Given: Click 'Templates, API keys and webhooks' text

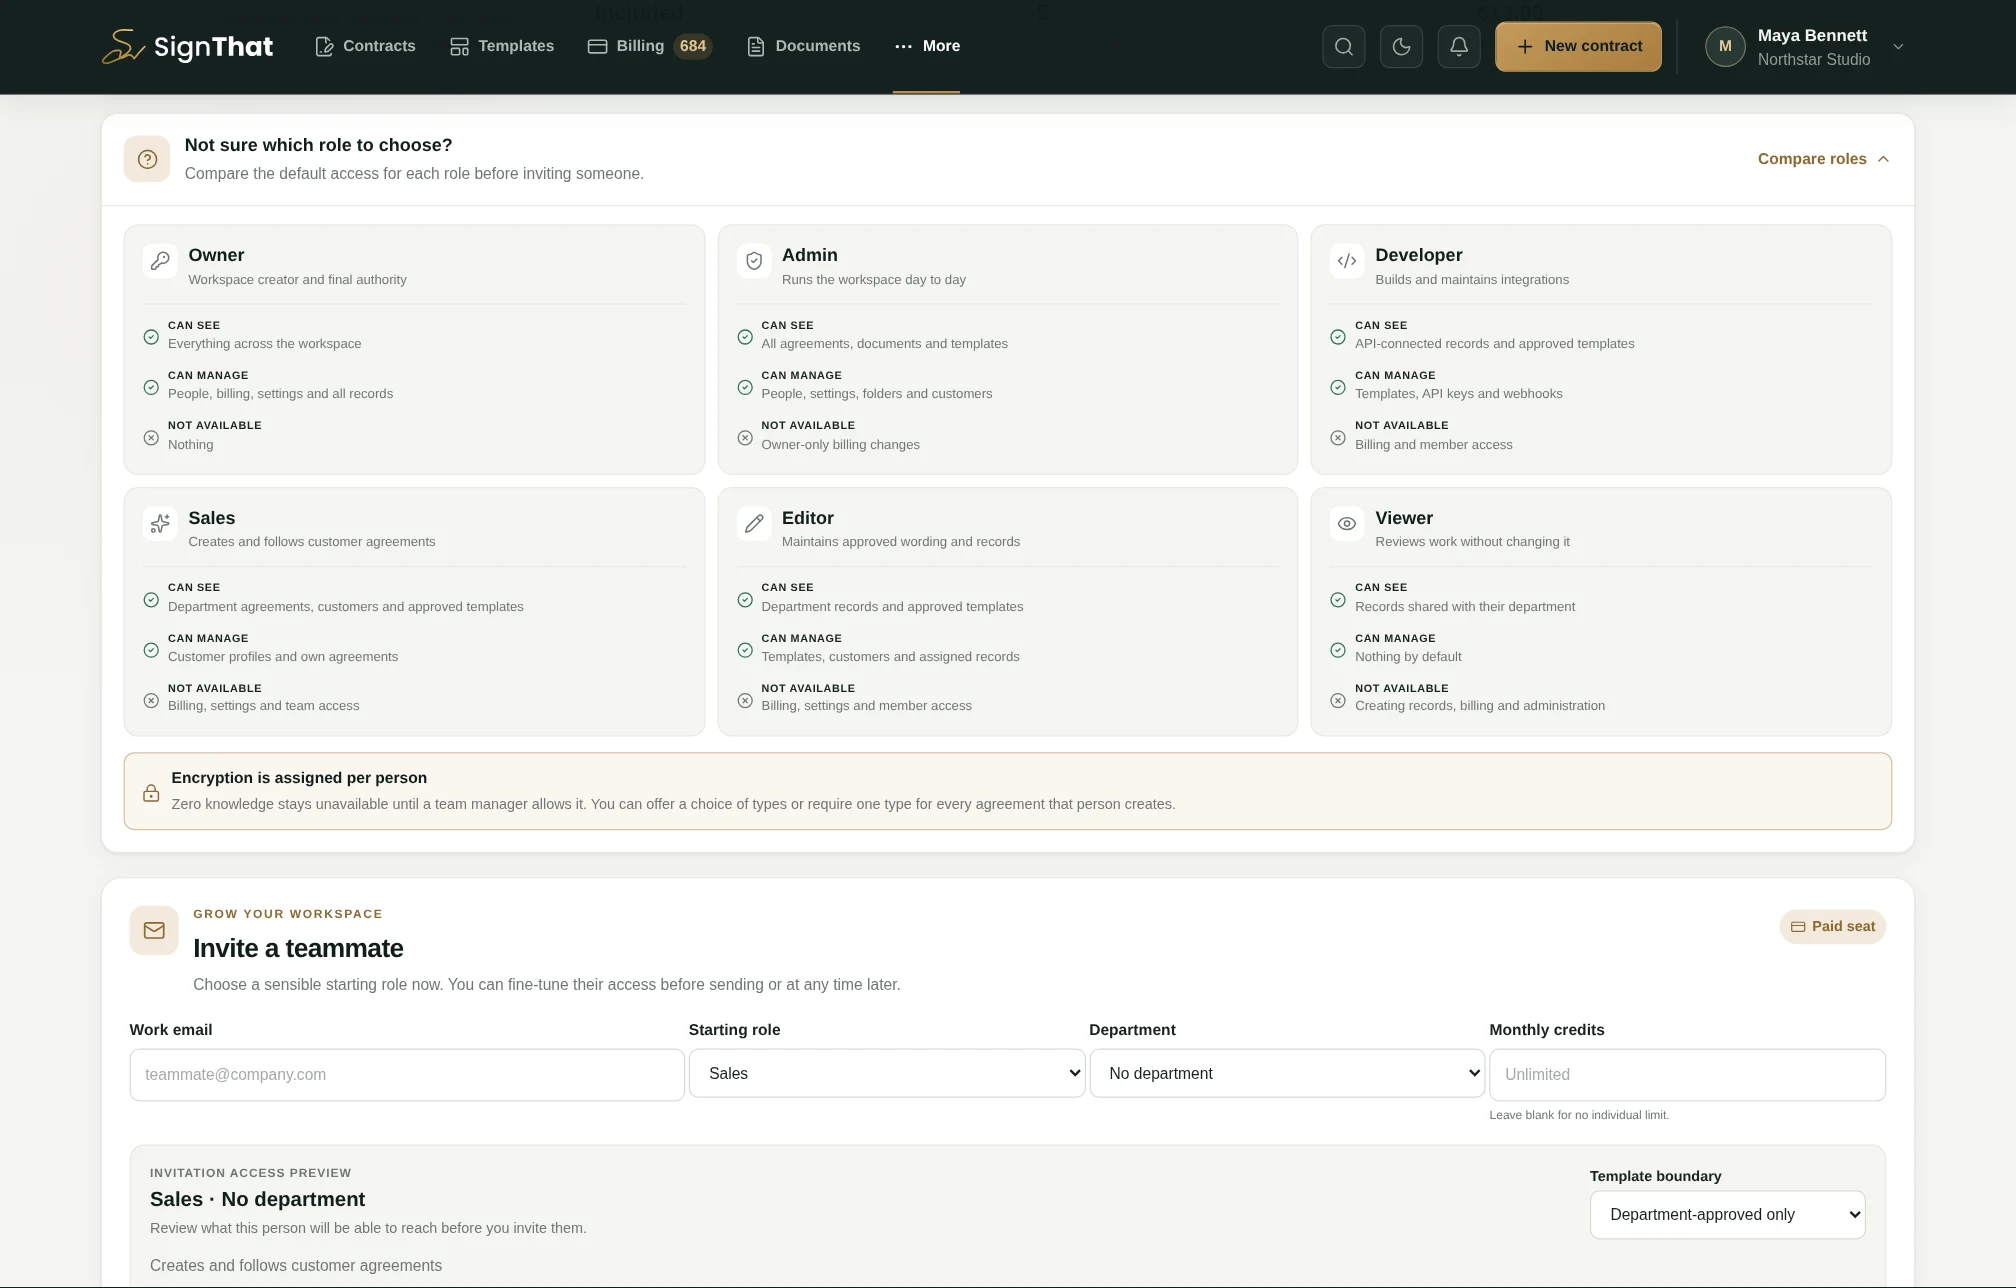Looking at the screenshot, I should pos(1458,394).
